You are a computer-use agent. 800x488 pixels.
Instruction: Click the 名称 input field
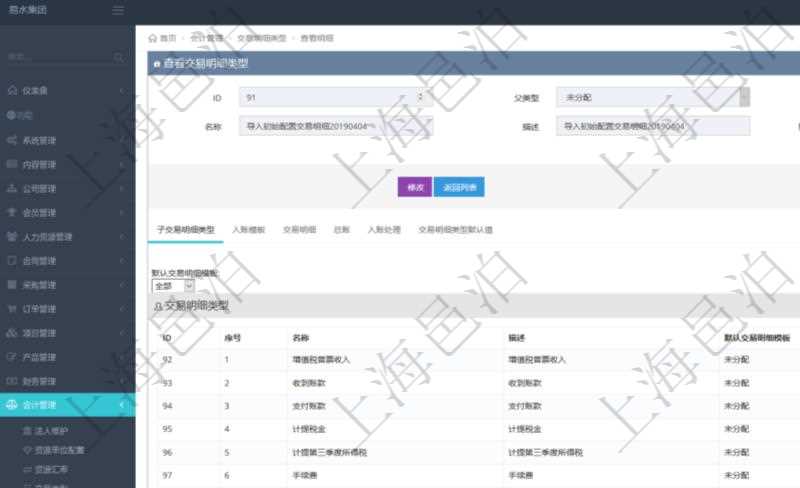[x=336, y=126]
